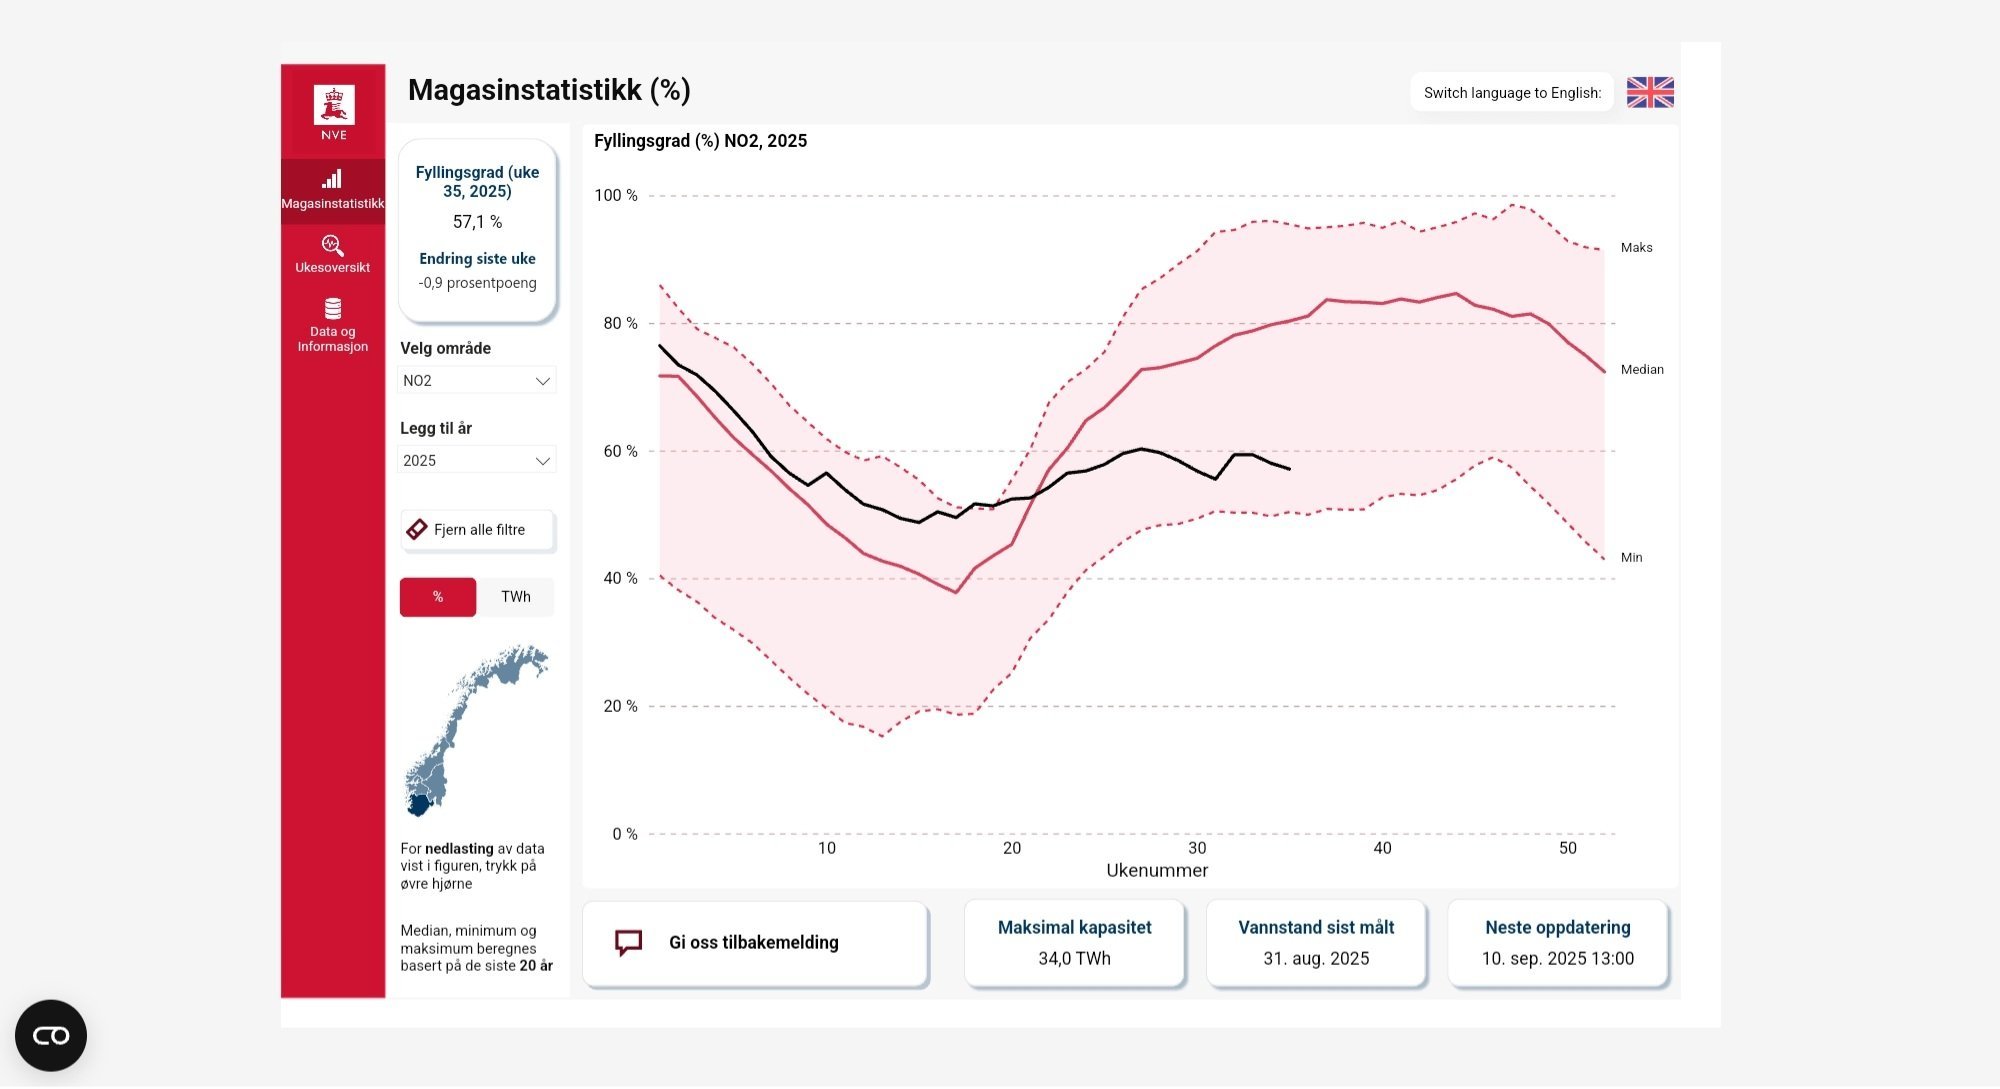Open the Legg til år 2025 dropdown
2000x1089 pixels.
477,460
